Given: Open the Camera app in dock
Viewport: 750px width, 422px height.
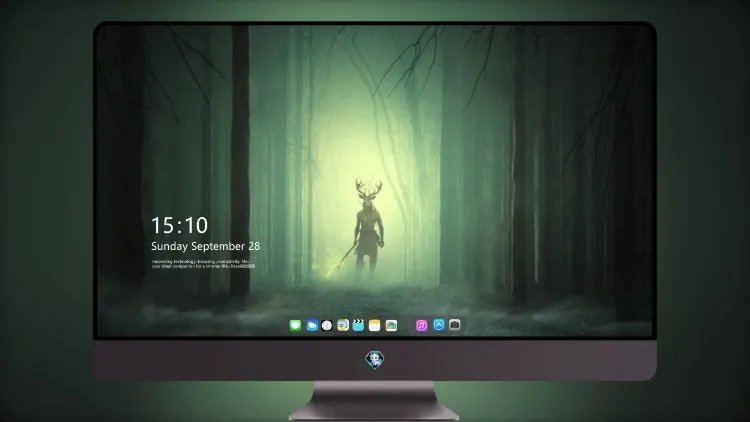Looking at the screenshot, I should coord(455,325).
